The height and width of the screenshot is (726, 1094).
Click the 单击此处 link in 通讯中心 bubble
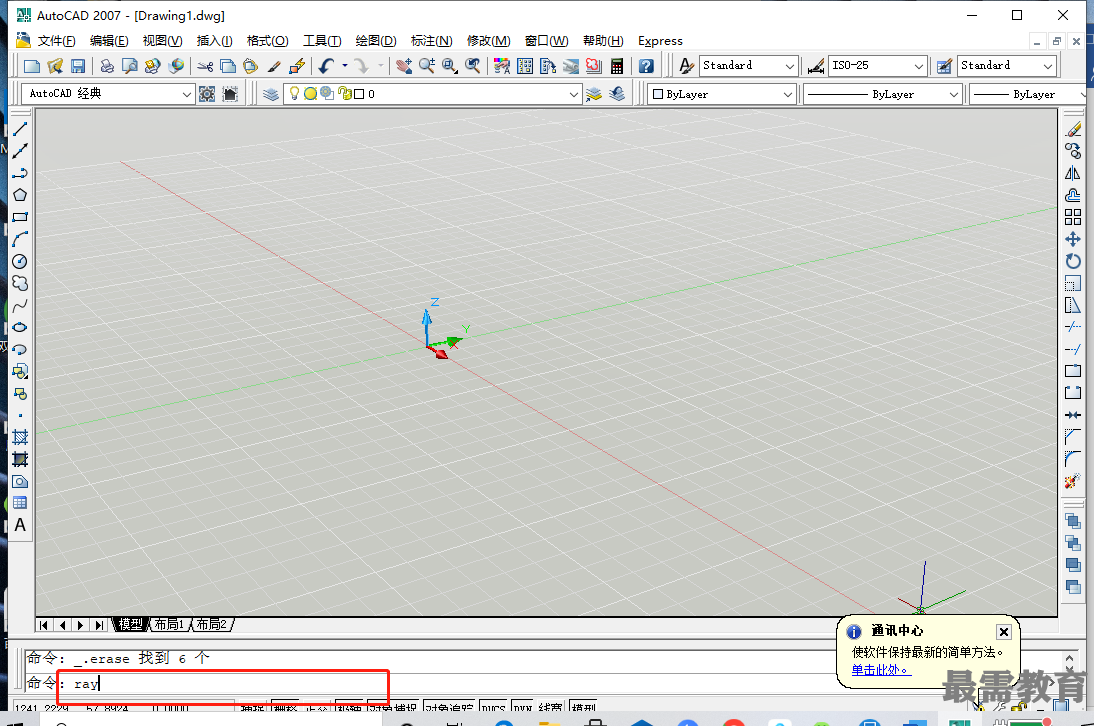pos(881,670)
